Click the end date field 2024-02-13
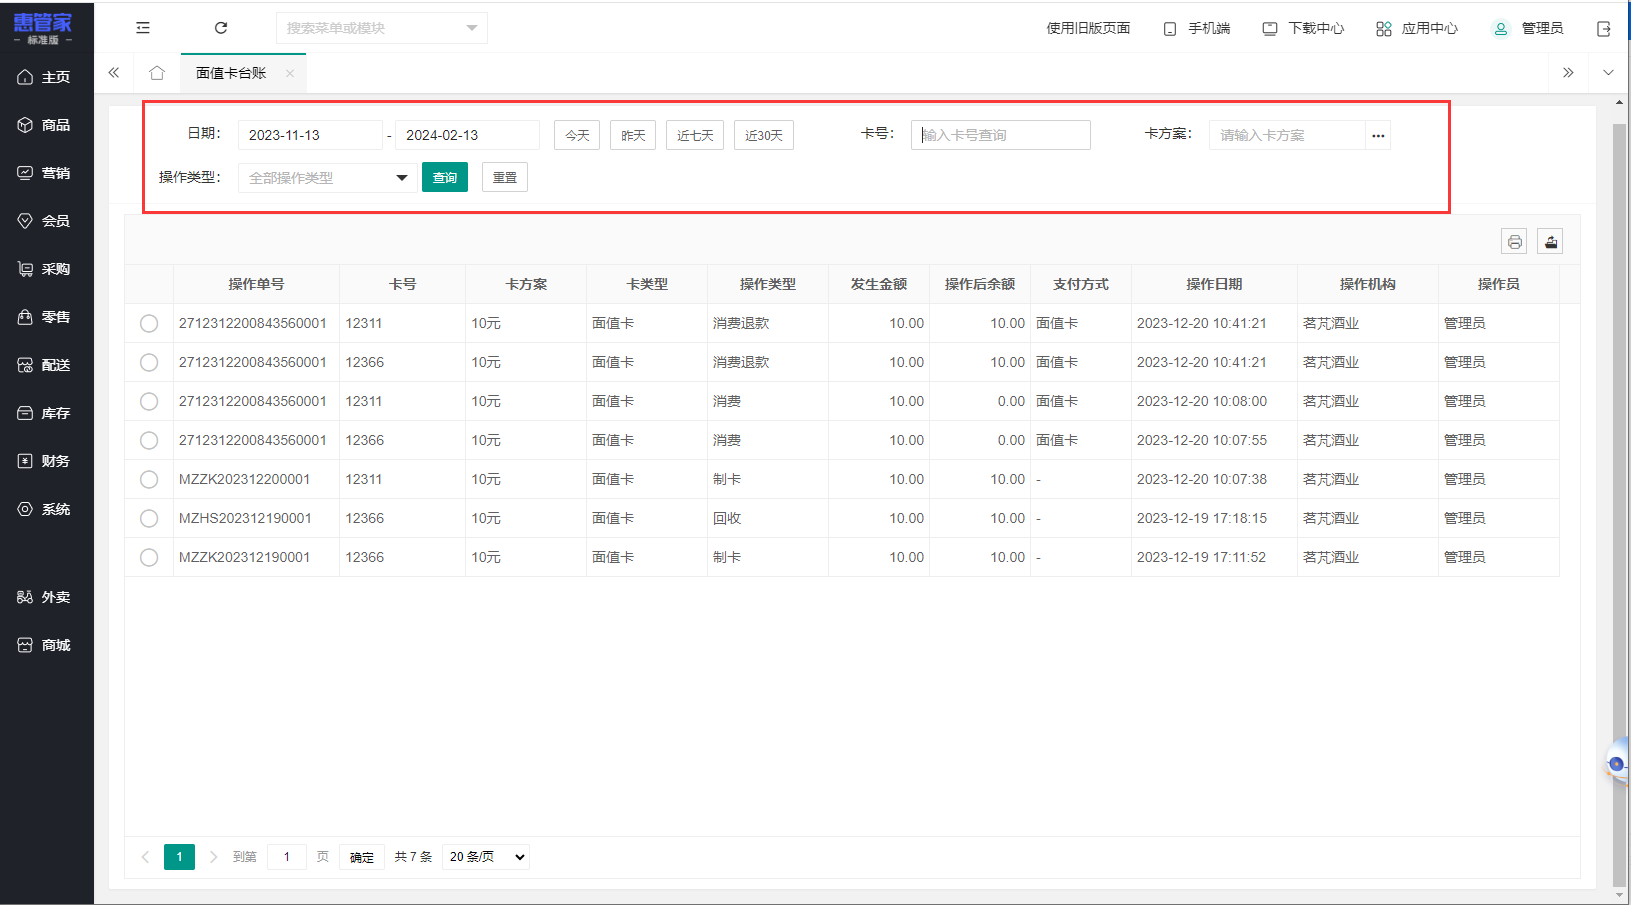The width and height of the screenshot is (1631, 905). coord(467,135)
